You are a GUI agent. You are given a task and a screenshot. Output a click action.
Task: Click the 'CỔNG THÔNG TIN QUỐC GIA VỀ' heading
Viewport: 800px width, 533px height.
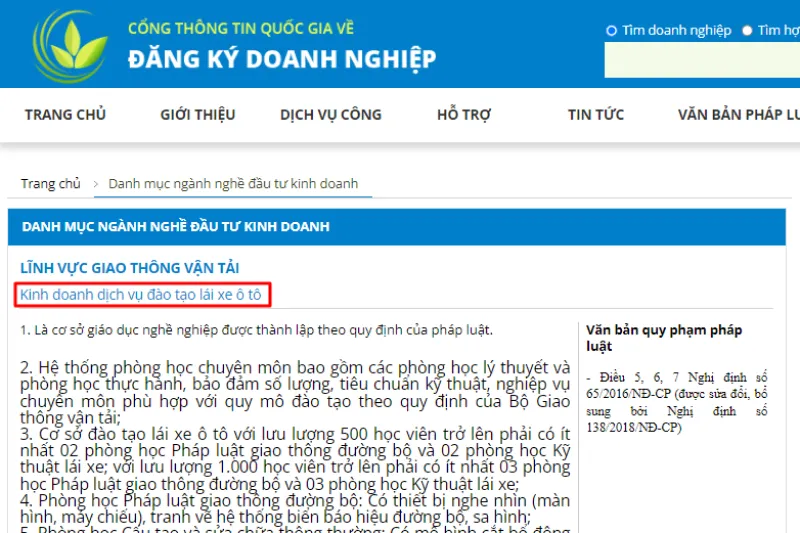(x=240, y=28)
